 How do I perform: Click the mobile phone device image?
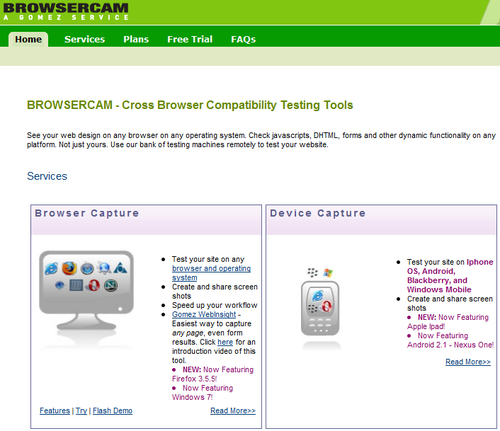320,308
